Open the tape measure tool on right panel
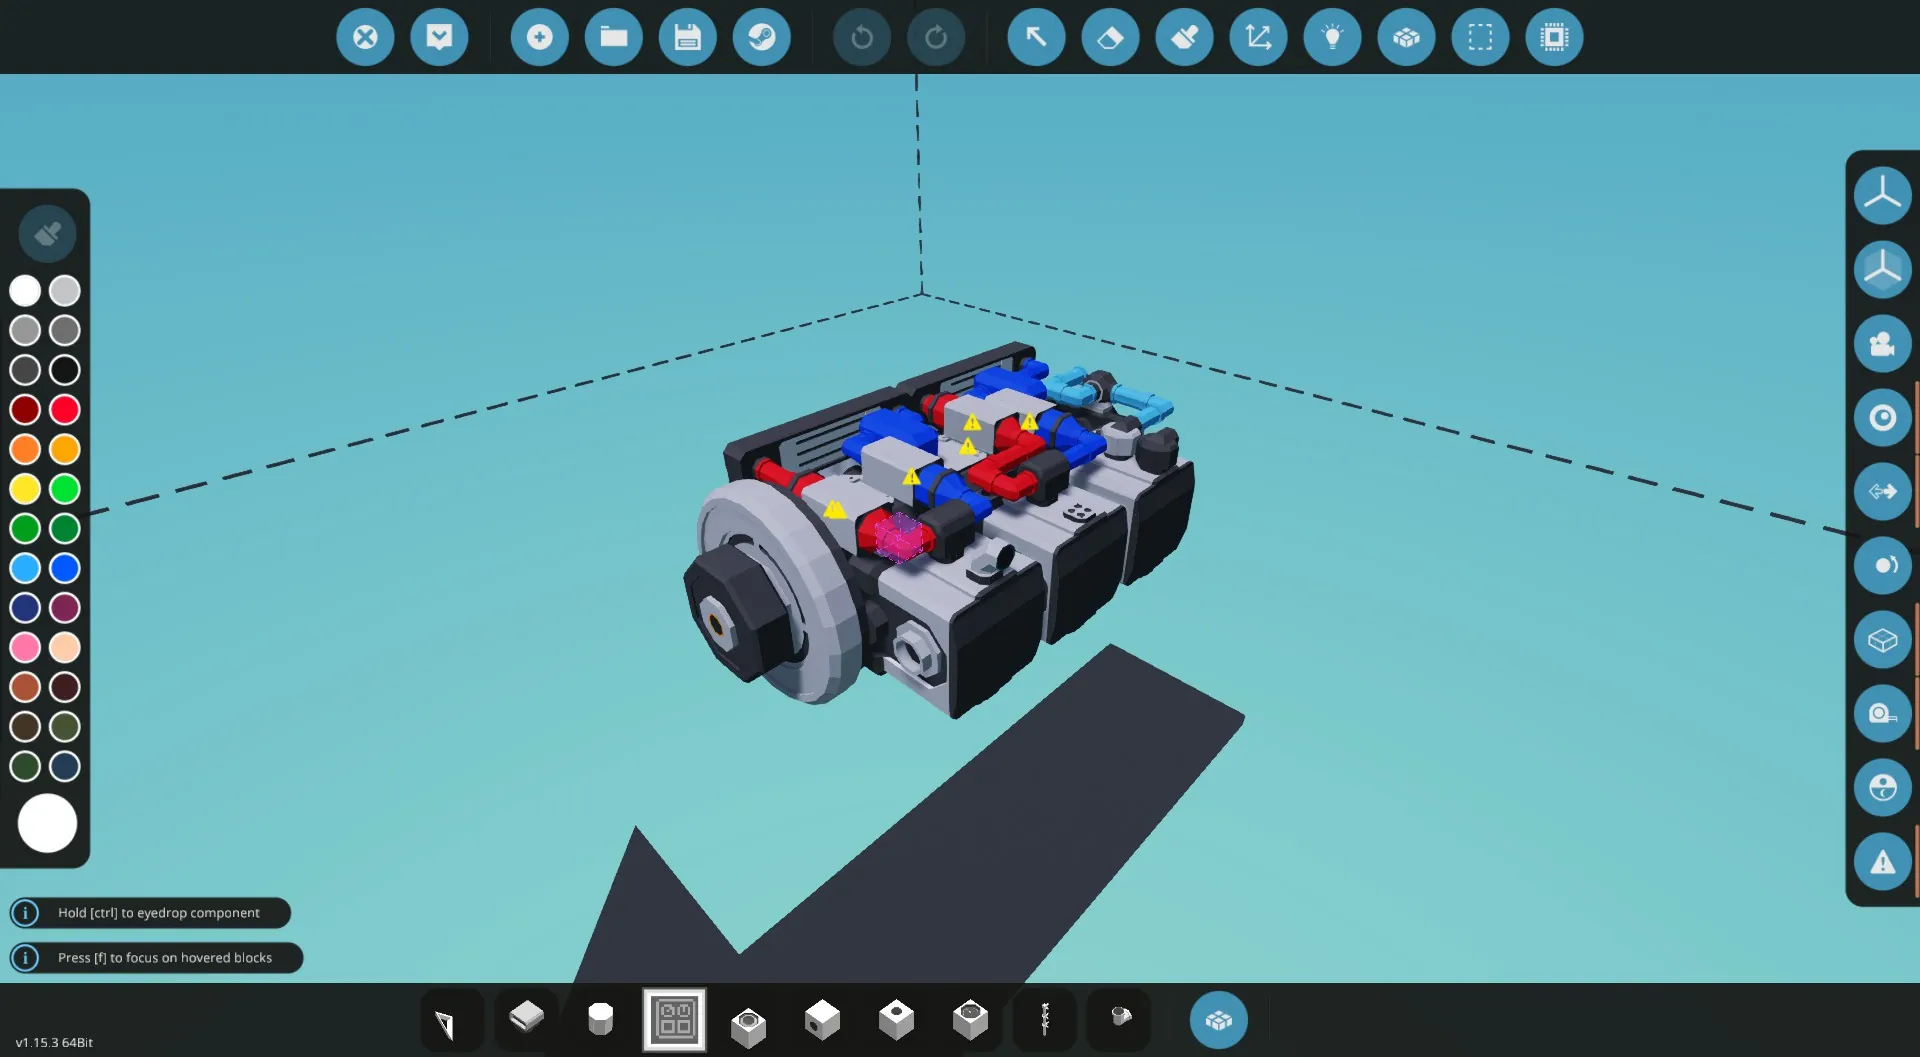Viewport: 1920px width, 1057px height. point(1882,713)
